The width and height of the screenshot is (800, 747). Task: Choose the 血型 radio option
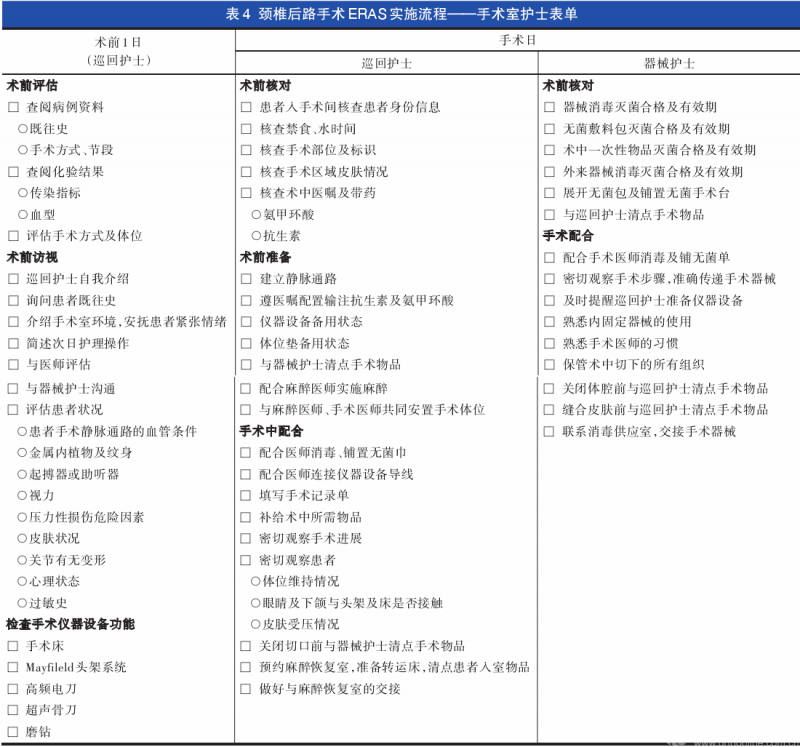click(x=23, y=215)
